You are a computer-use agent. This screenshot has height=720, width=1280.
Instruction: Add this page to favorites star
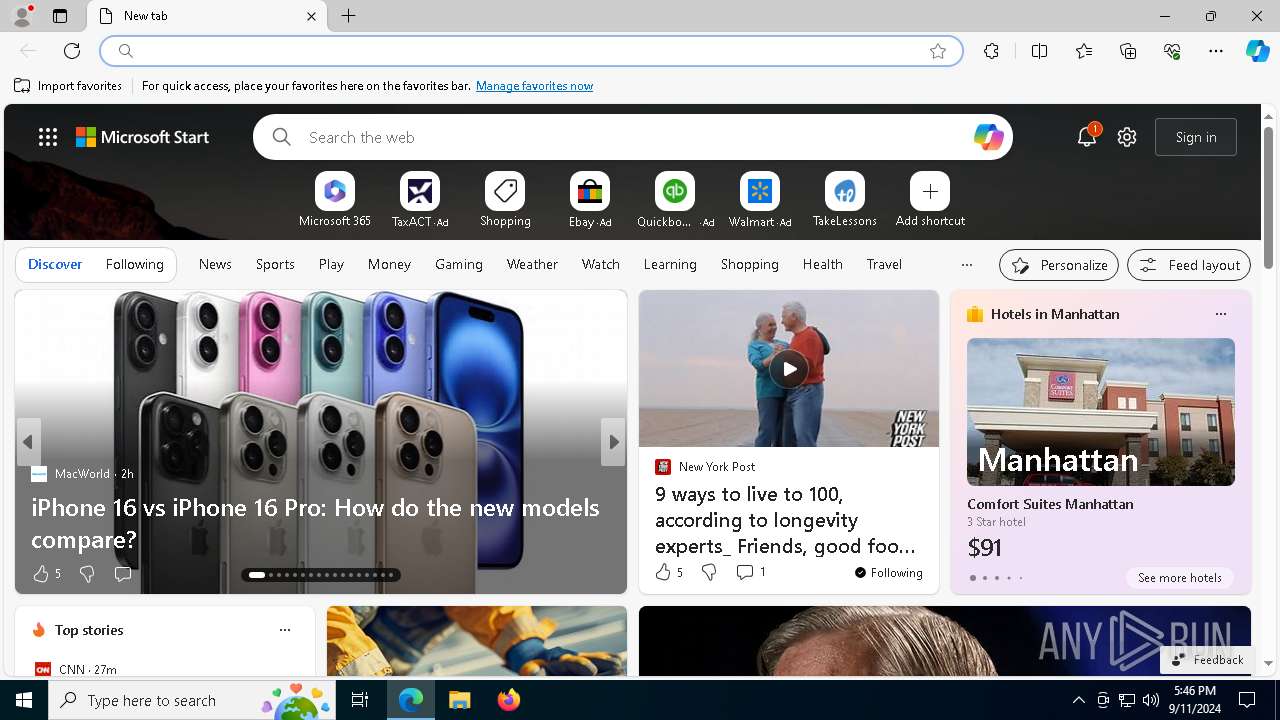pos(937,51)
